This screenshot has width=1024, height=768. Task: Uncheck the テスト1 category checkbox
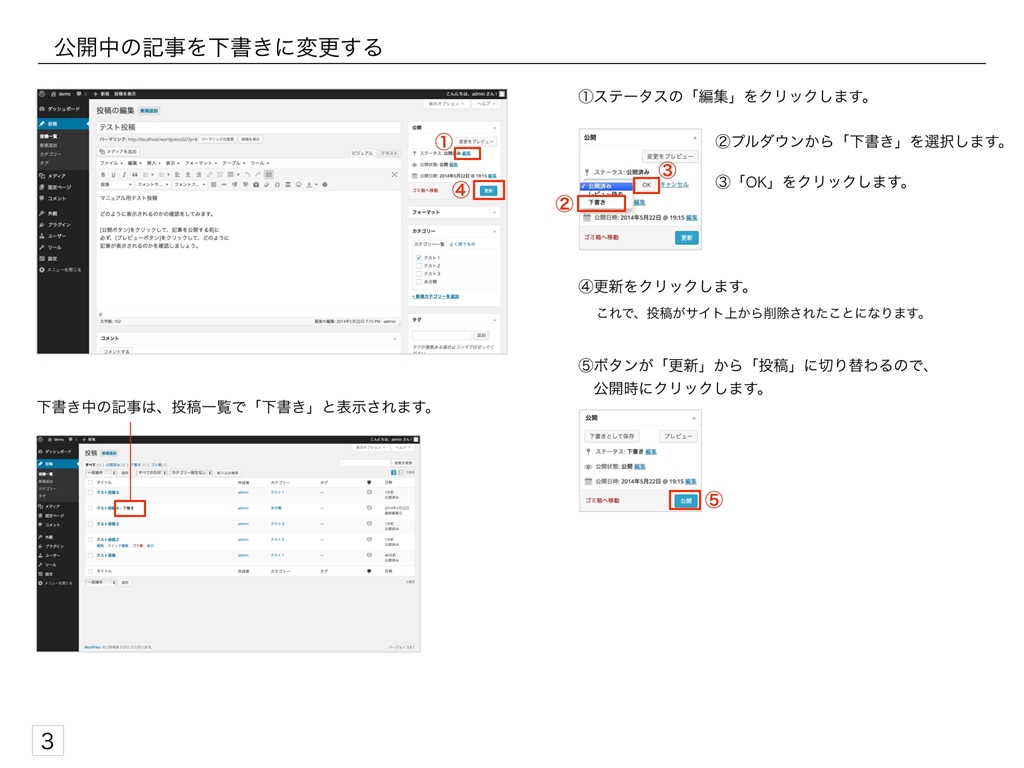[x=418, y=258]
